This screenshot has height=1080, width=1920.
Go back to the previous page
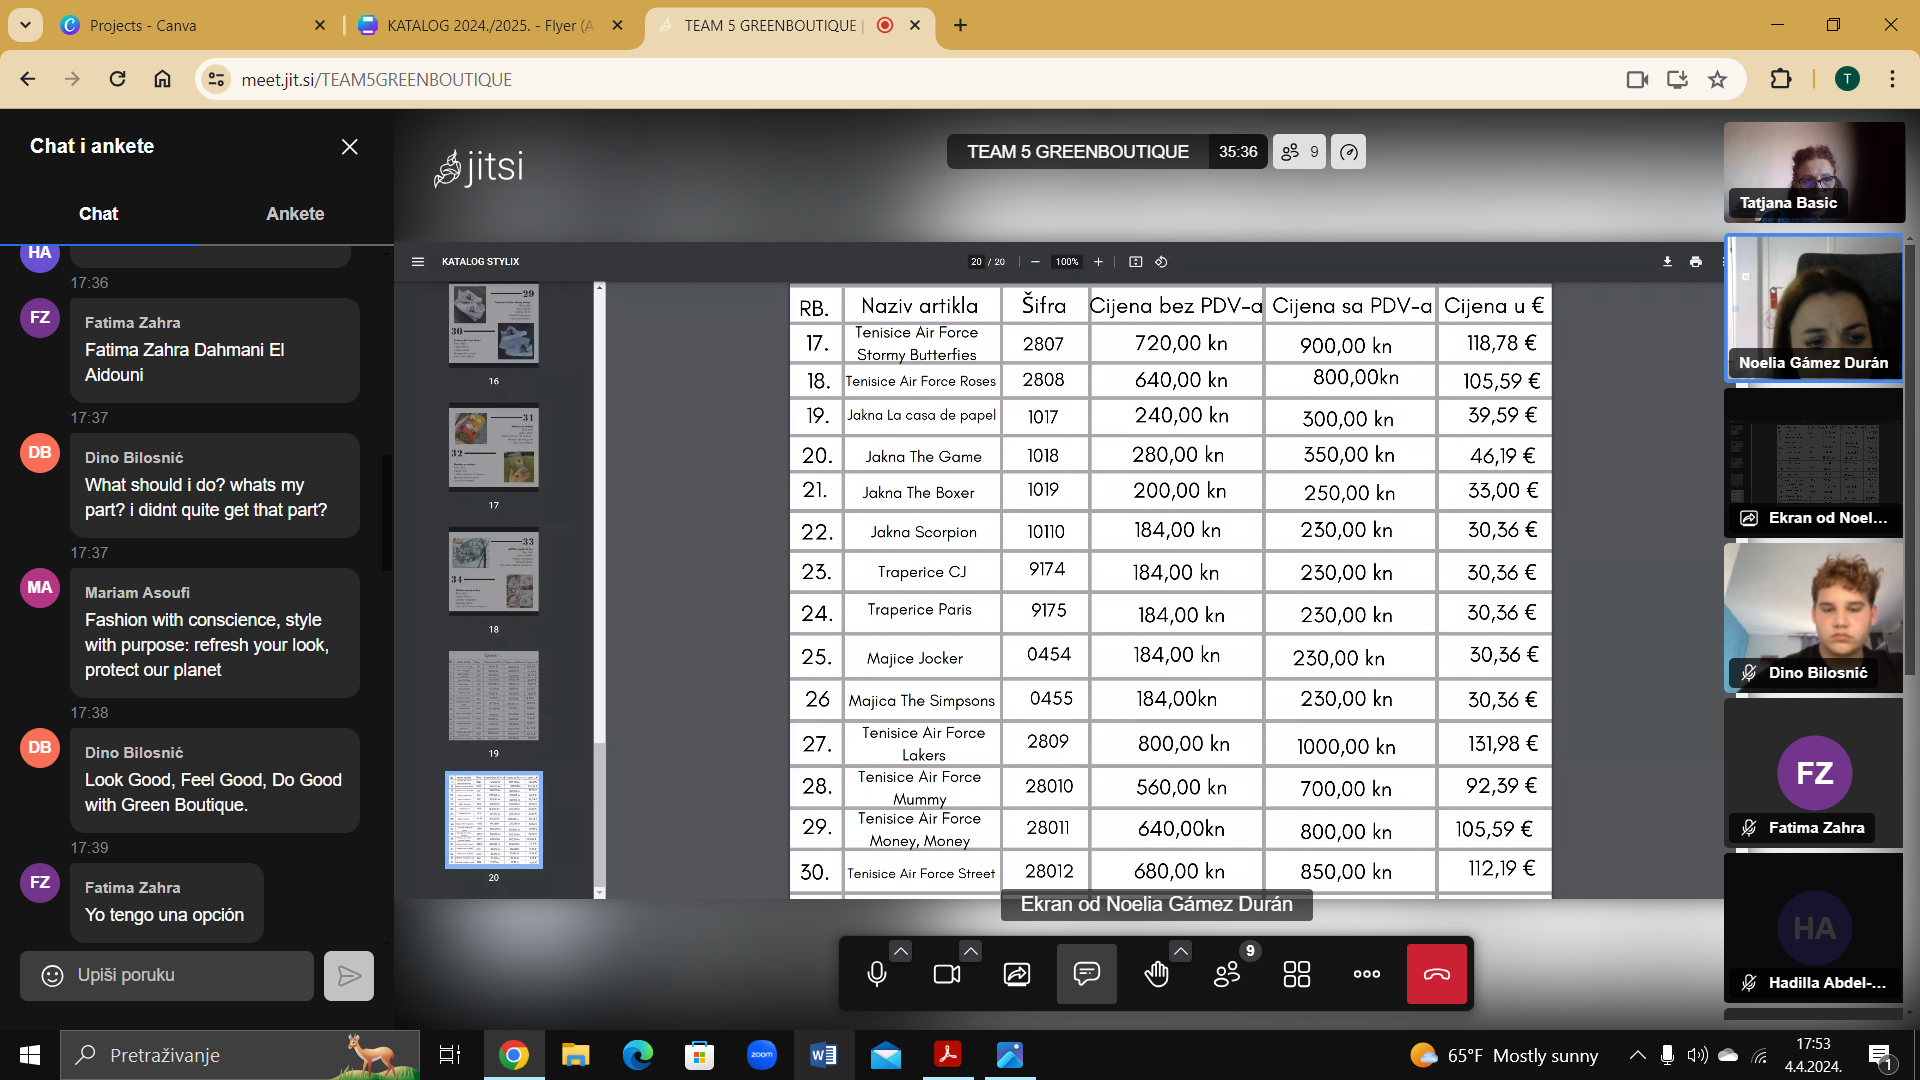tap(28, 79)
